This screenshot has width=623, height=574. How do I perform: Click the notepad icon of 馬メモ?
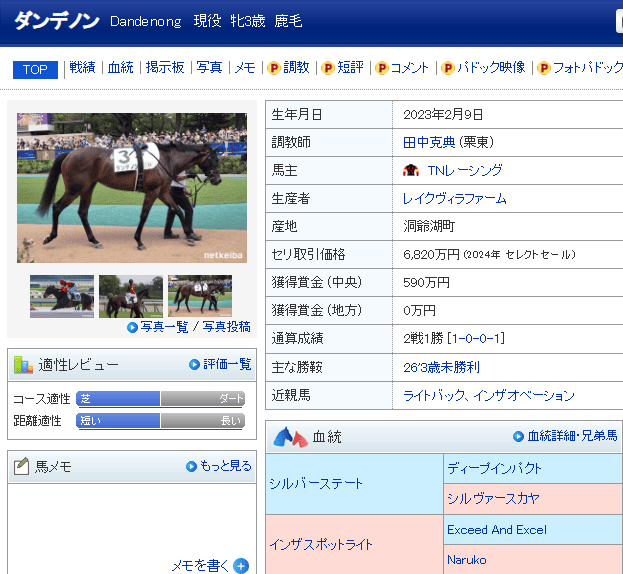click(21, 466)
